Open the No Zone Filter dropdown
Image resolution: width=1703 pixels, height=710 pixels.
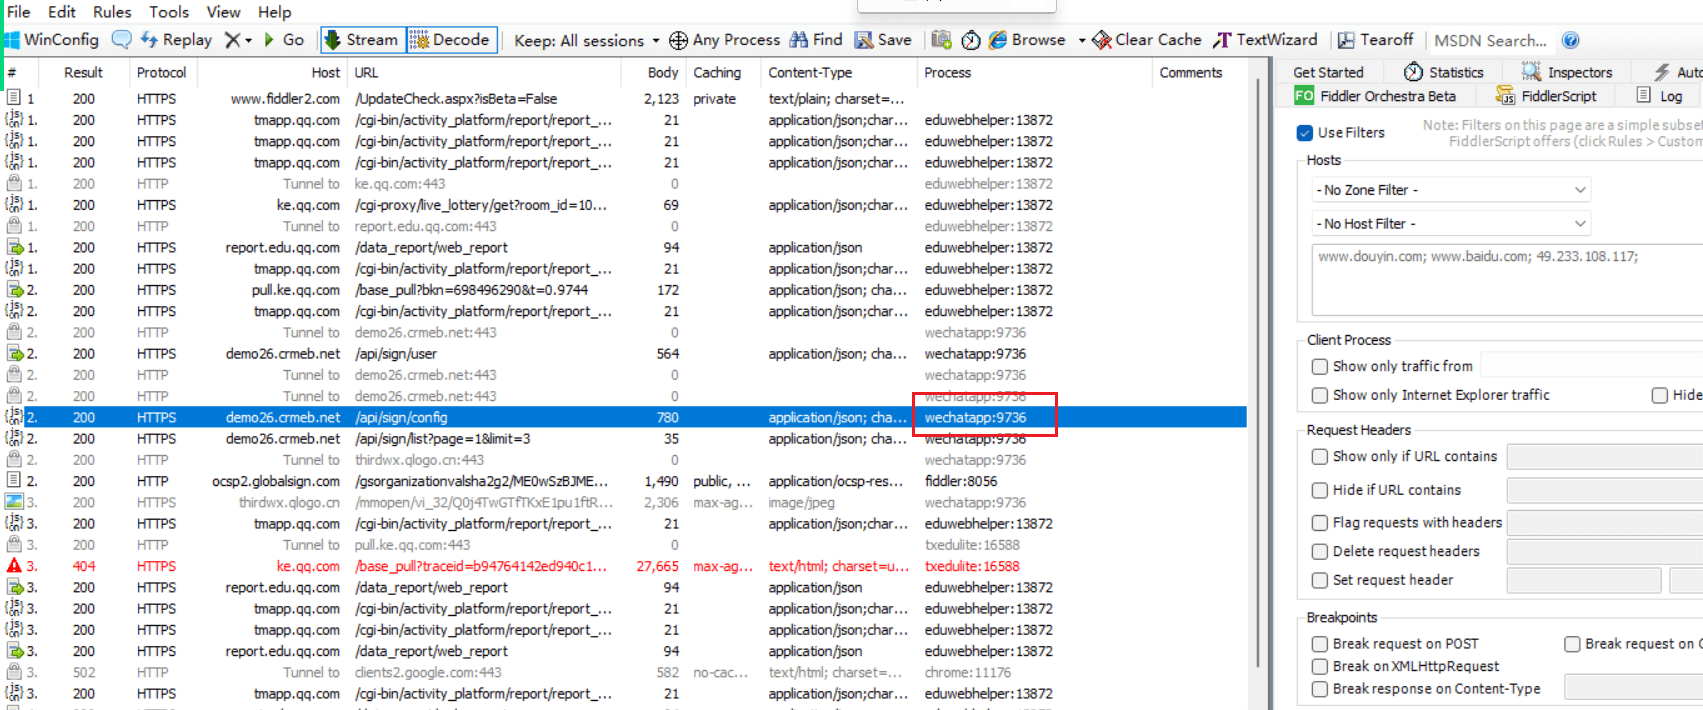pyautogui.click(x=1451, y=190)
